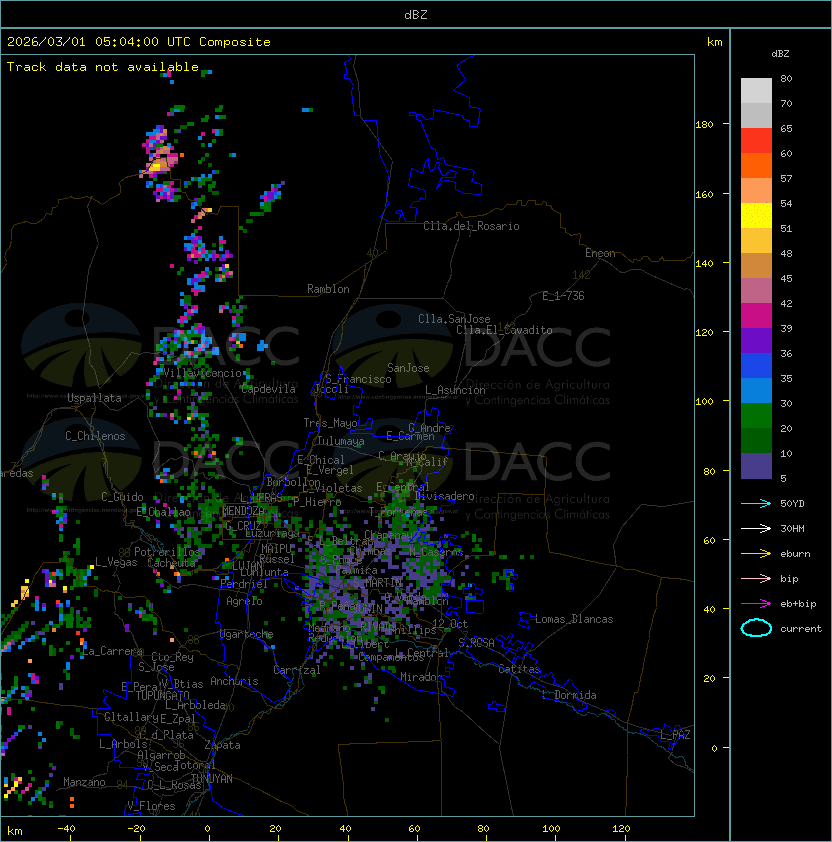
Task: Click the '-40' tick on horizontal km axis
Action: click(x=66, y=829)
